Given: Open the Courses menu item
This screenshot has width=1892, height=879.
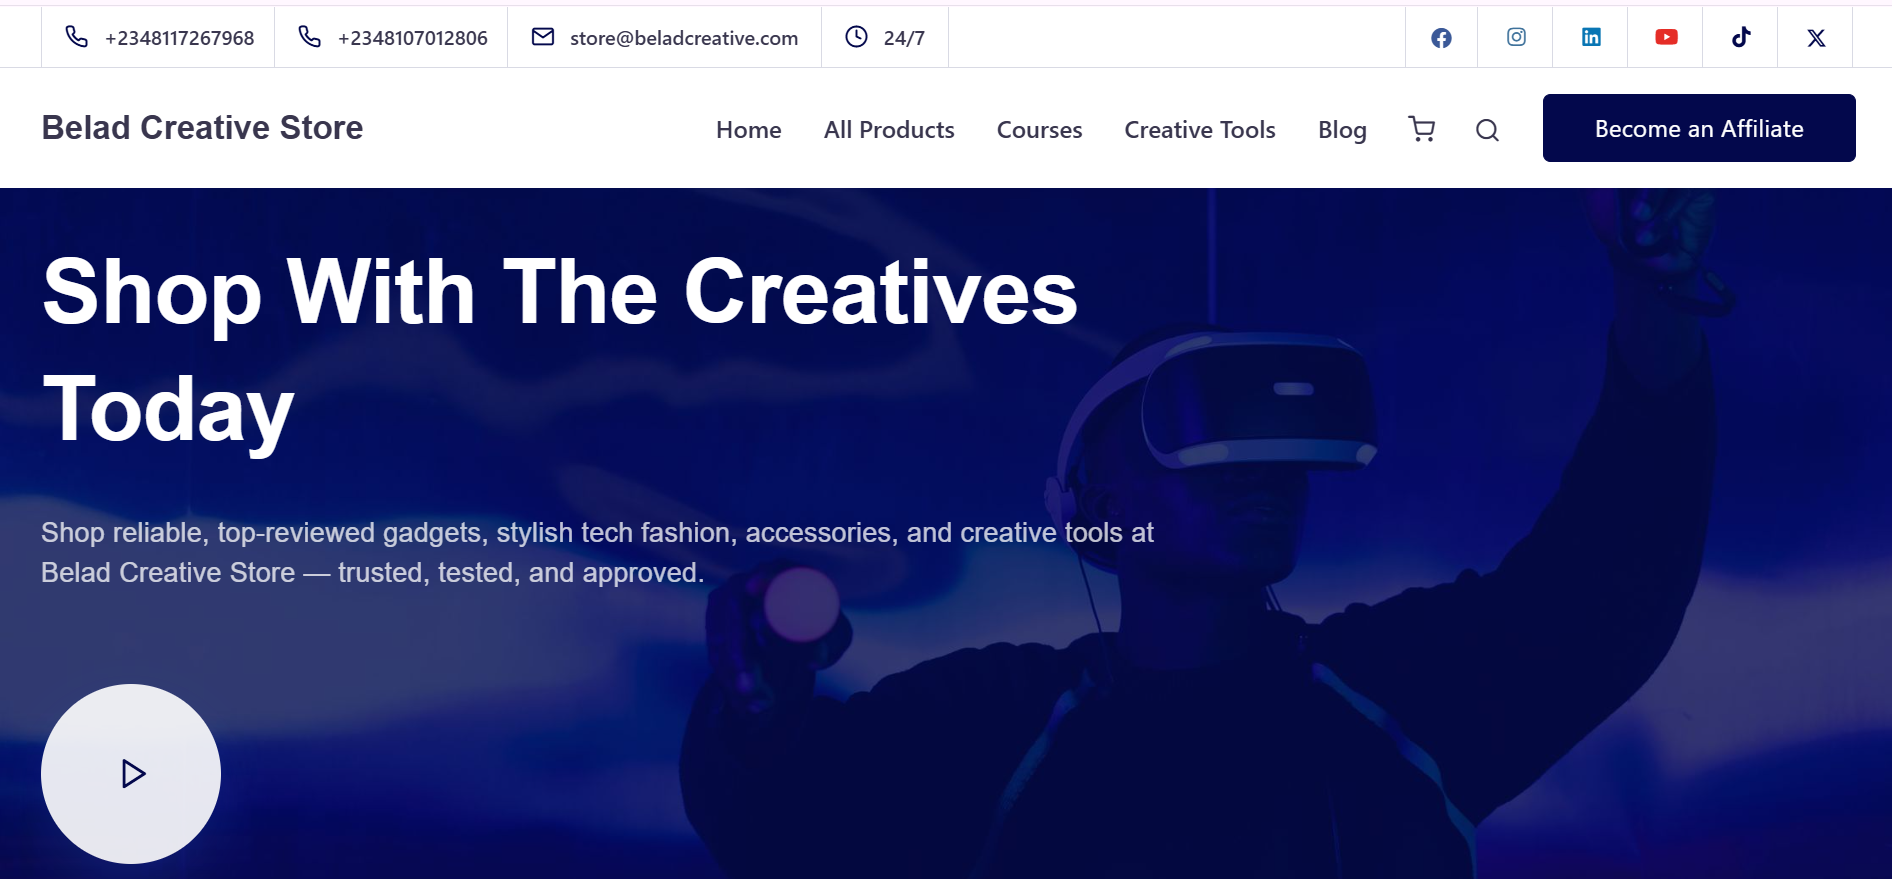Looking at the screenshot, I should (1039, 130).
